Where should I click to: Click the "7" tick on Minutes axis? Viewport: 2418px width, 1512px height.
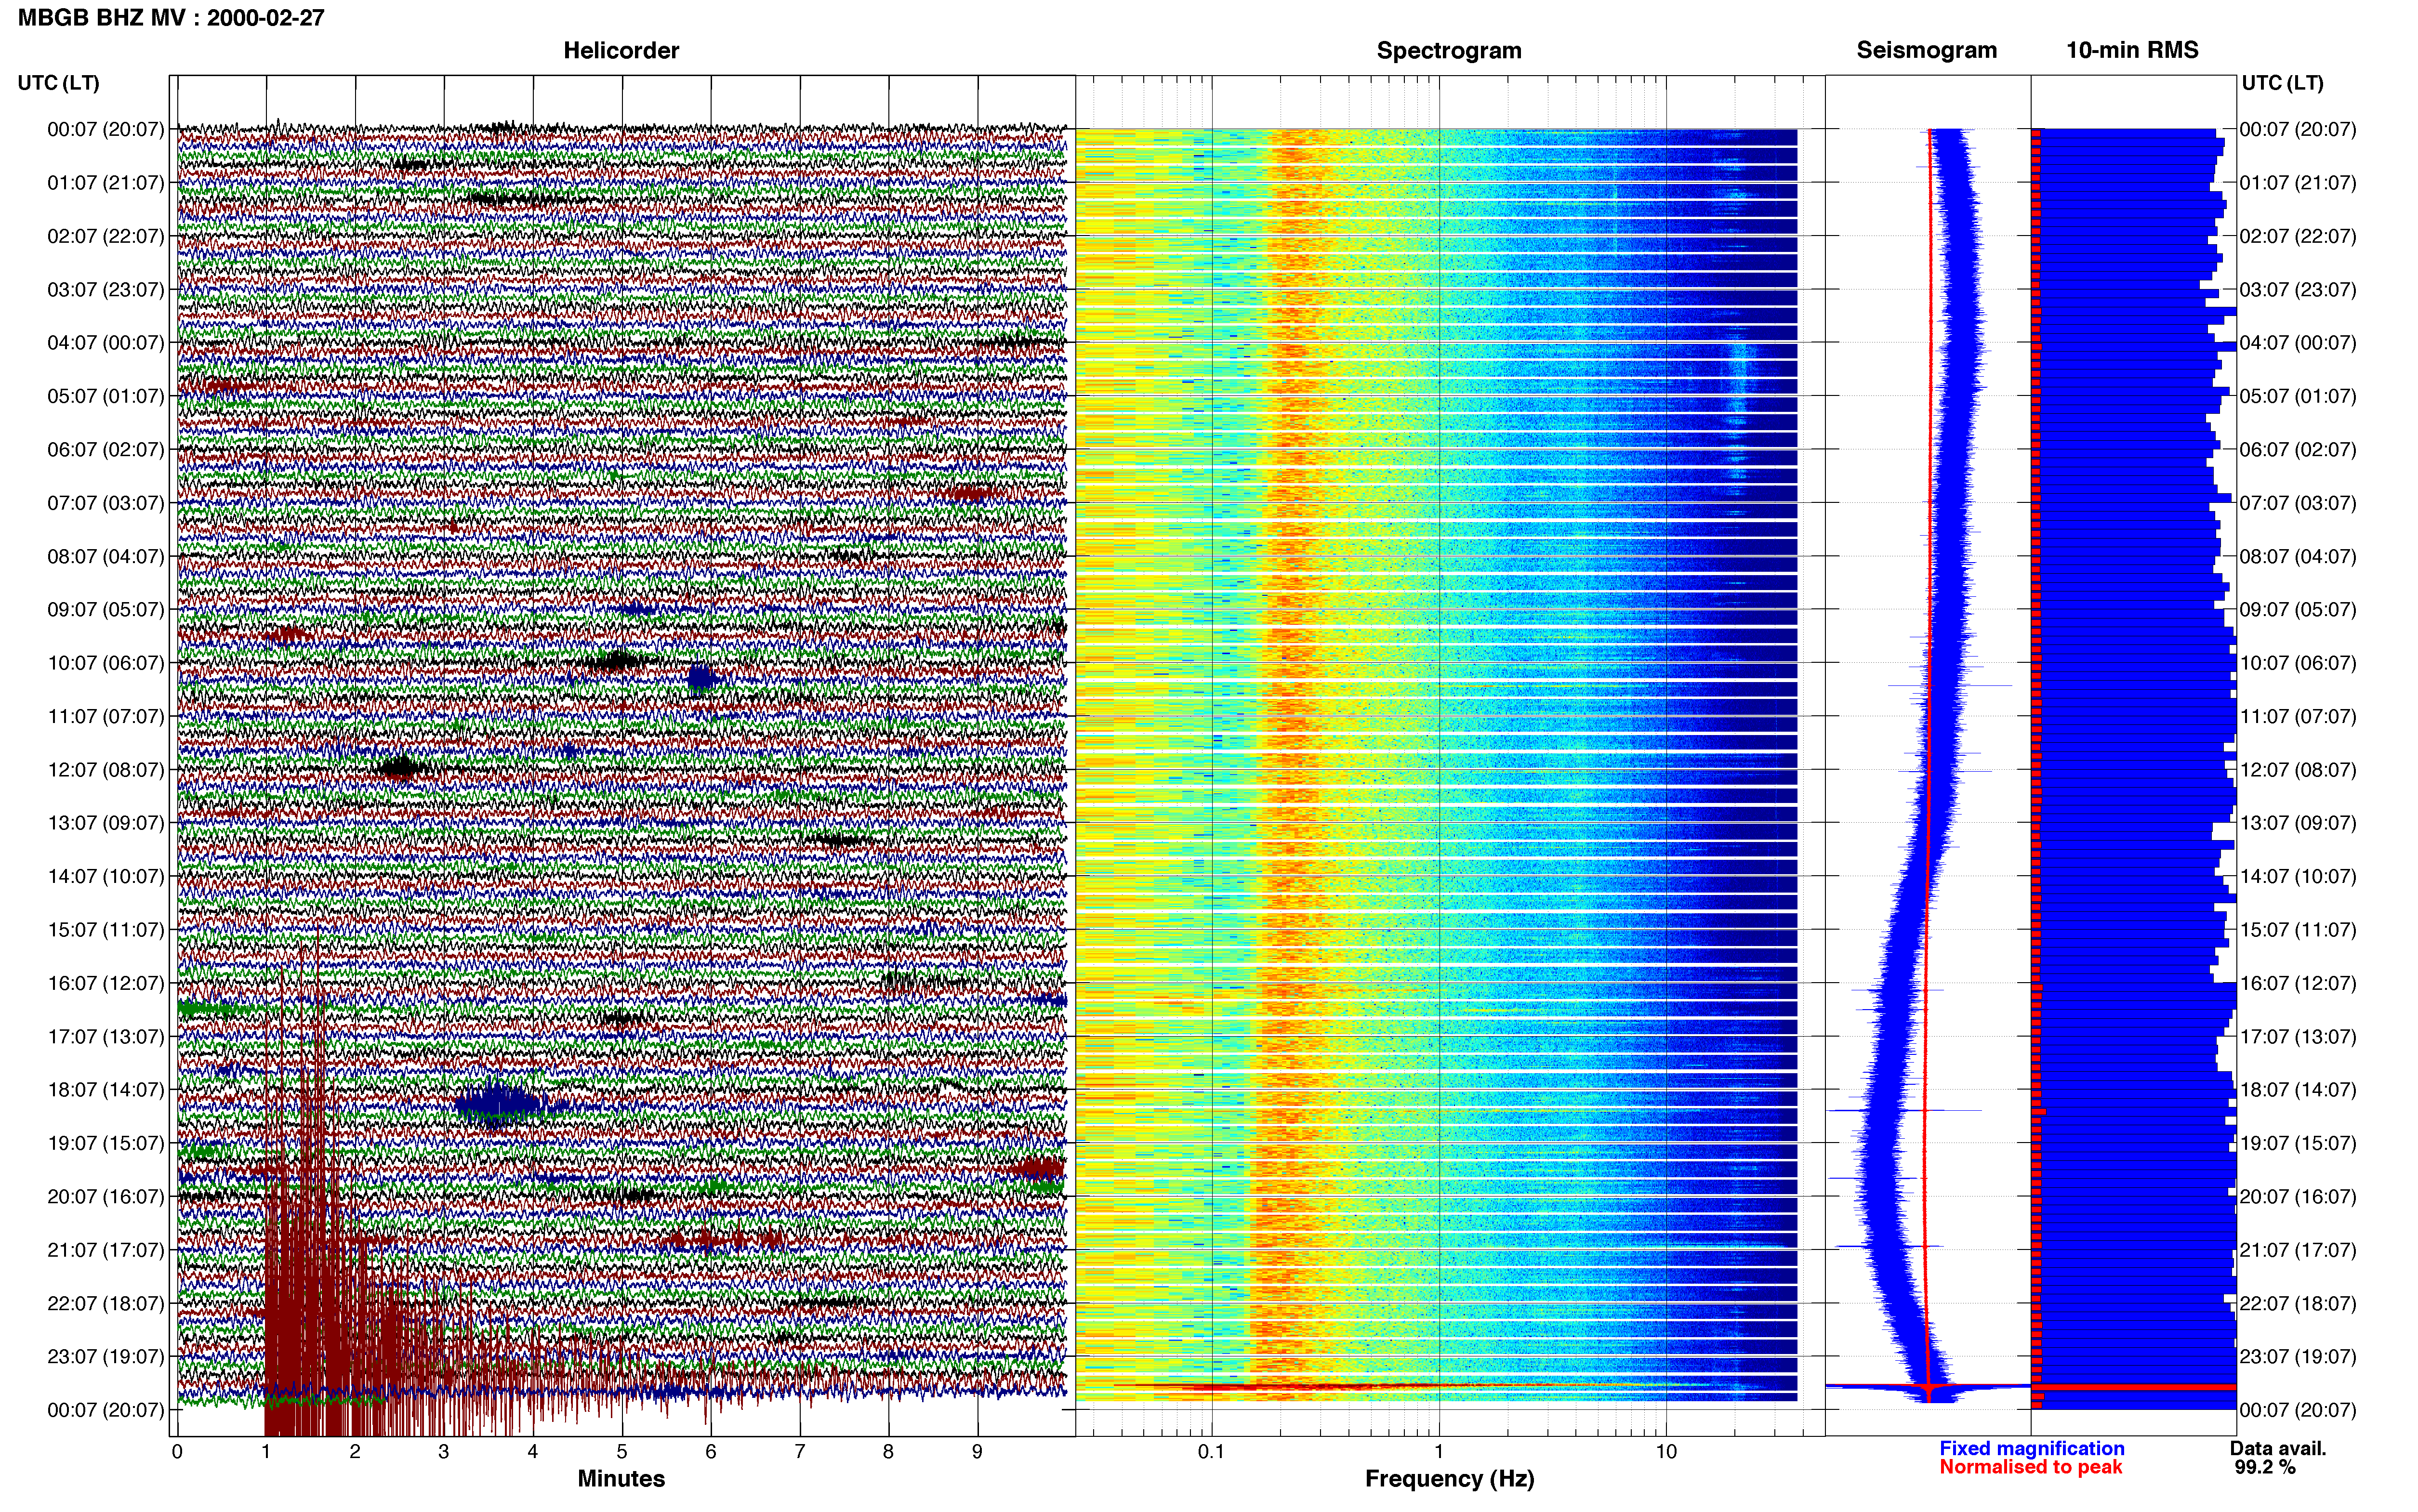click(800, 1451)
